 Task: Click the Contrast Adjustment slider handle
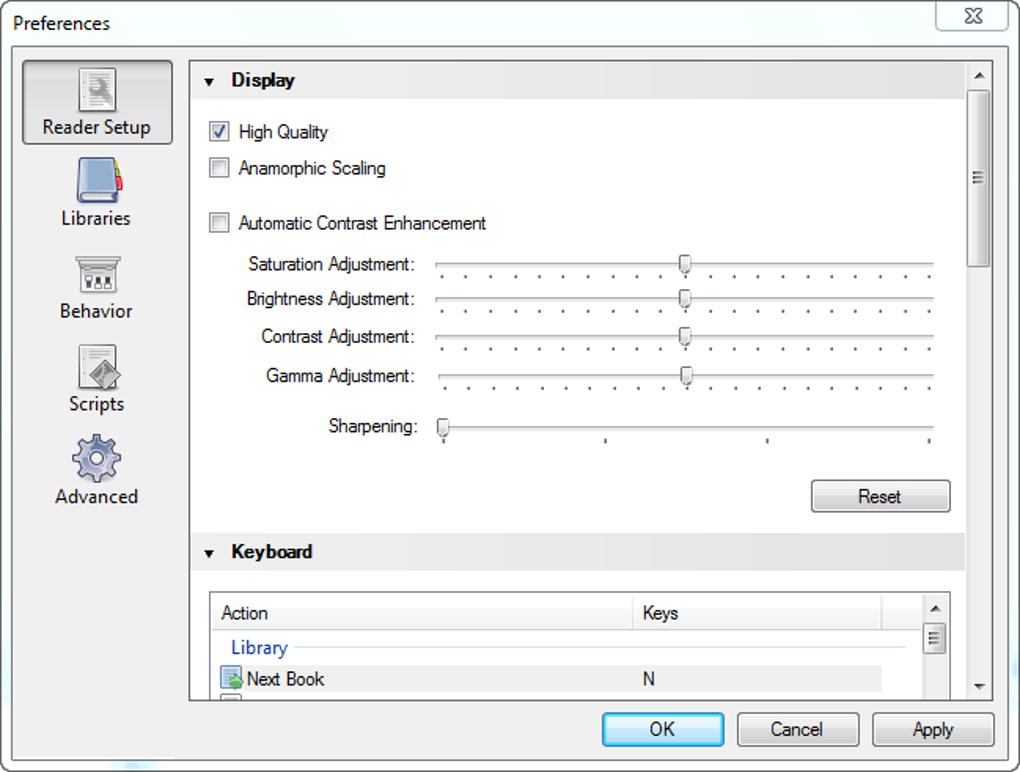pyautogui.click(x=684, y=336)
